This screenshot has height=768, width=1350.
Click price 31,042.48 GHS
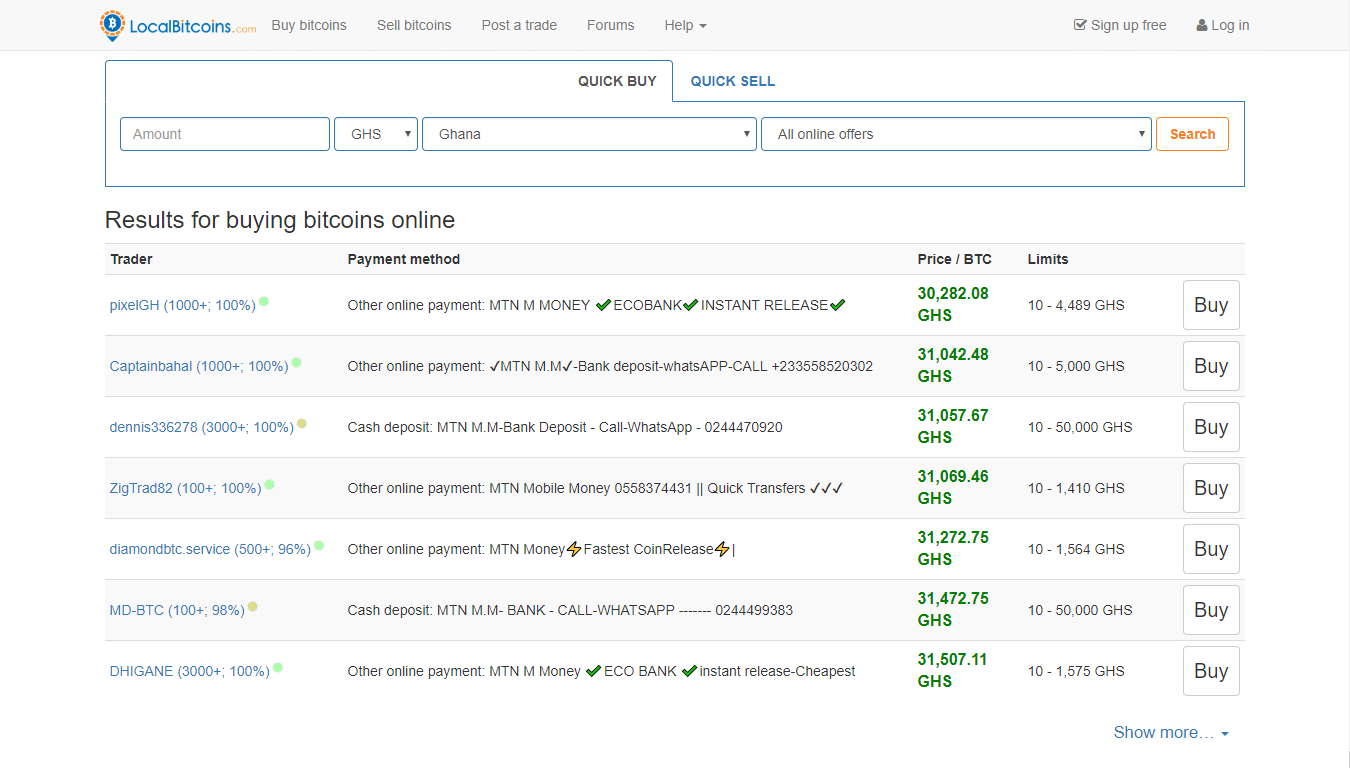click(953, 366)
